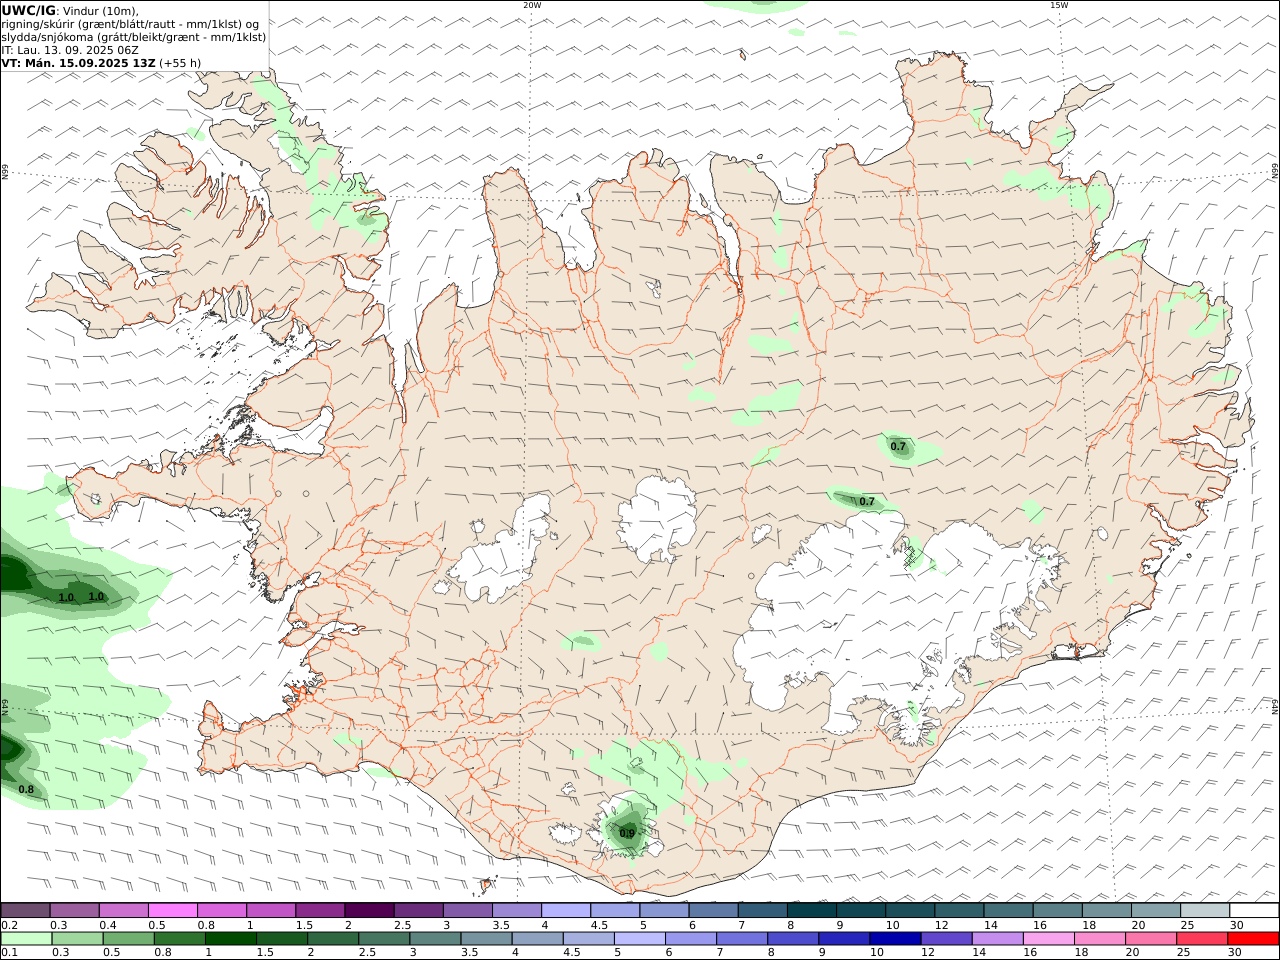Screen dimensions: 1280x960
Task: Click the 66N latitude label on right edge
Action: pyautogui.click(x=1275, y=172)
